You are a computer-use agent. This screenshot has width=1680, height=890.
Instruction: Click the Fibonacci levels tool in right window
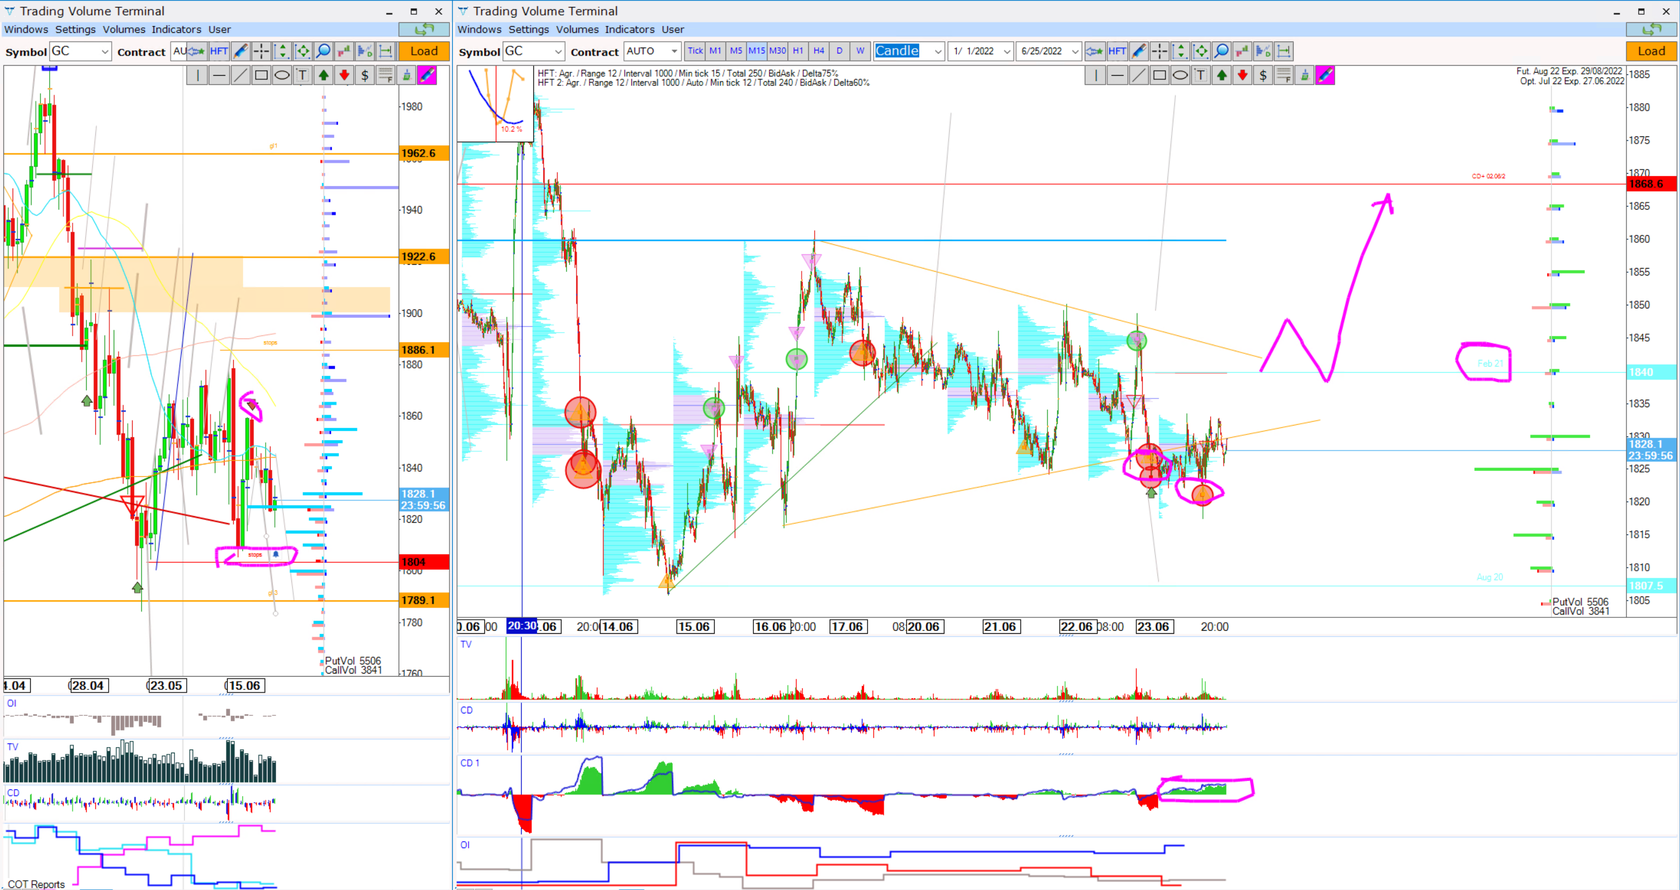coord(1284,75)
